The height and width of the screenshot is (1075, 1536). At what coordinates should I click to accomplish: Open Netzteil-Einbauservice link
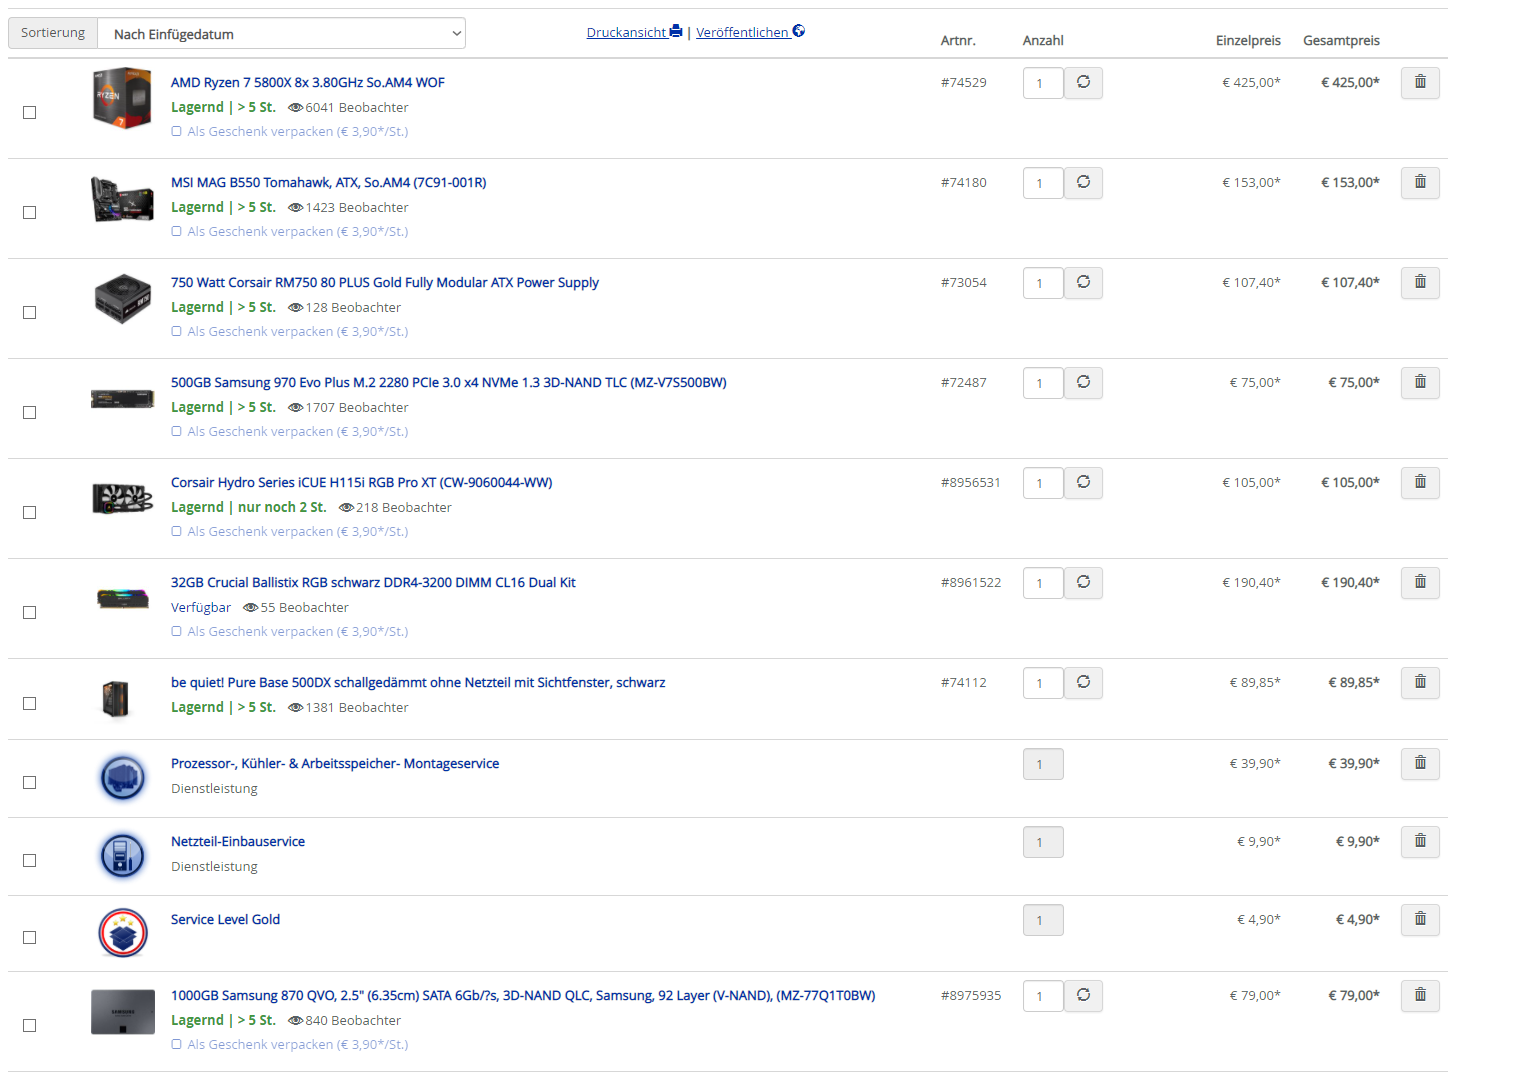(x=238, y=842)
